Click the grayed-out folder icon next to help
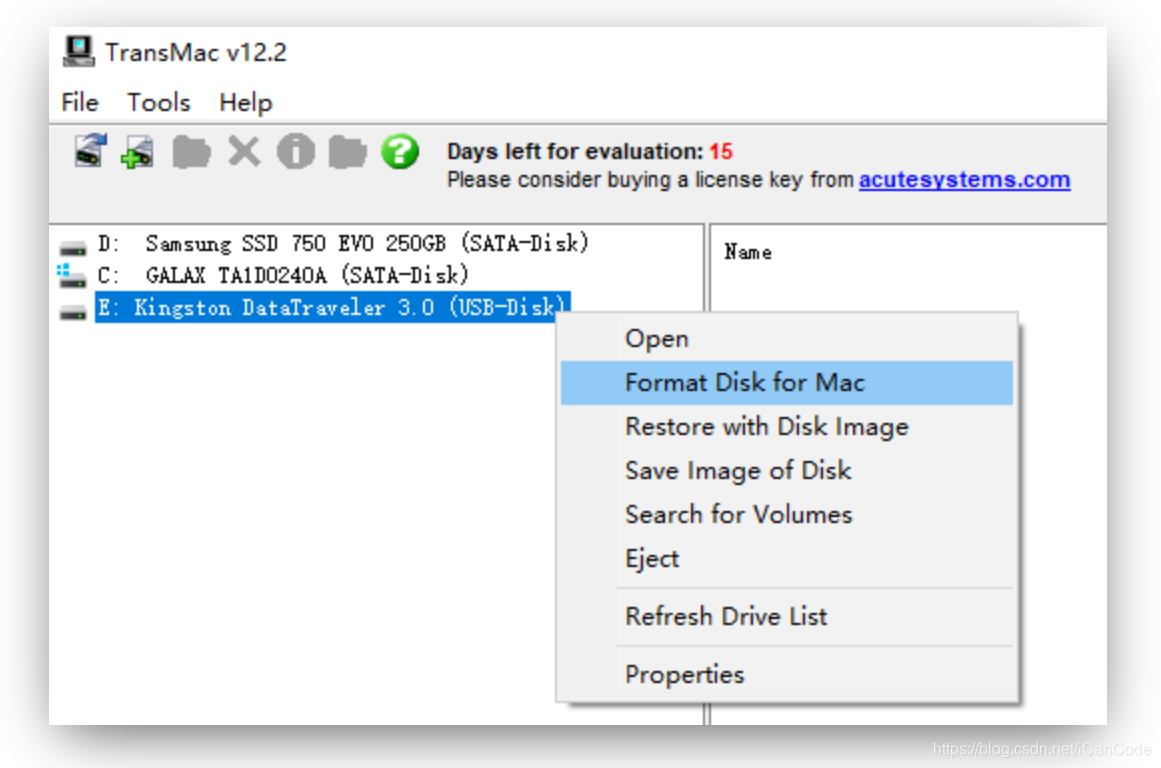This screenshot has width=1161, height=768. pos(347,152)
